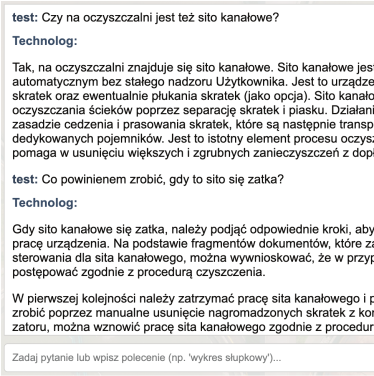Click the second "Technolog:" heading

[x=45, y=203]
